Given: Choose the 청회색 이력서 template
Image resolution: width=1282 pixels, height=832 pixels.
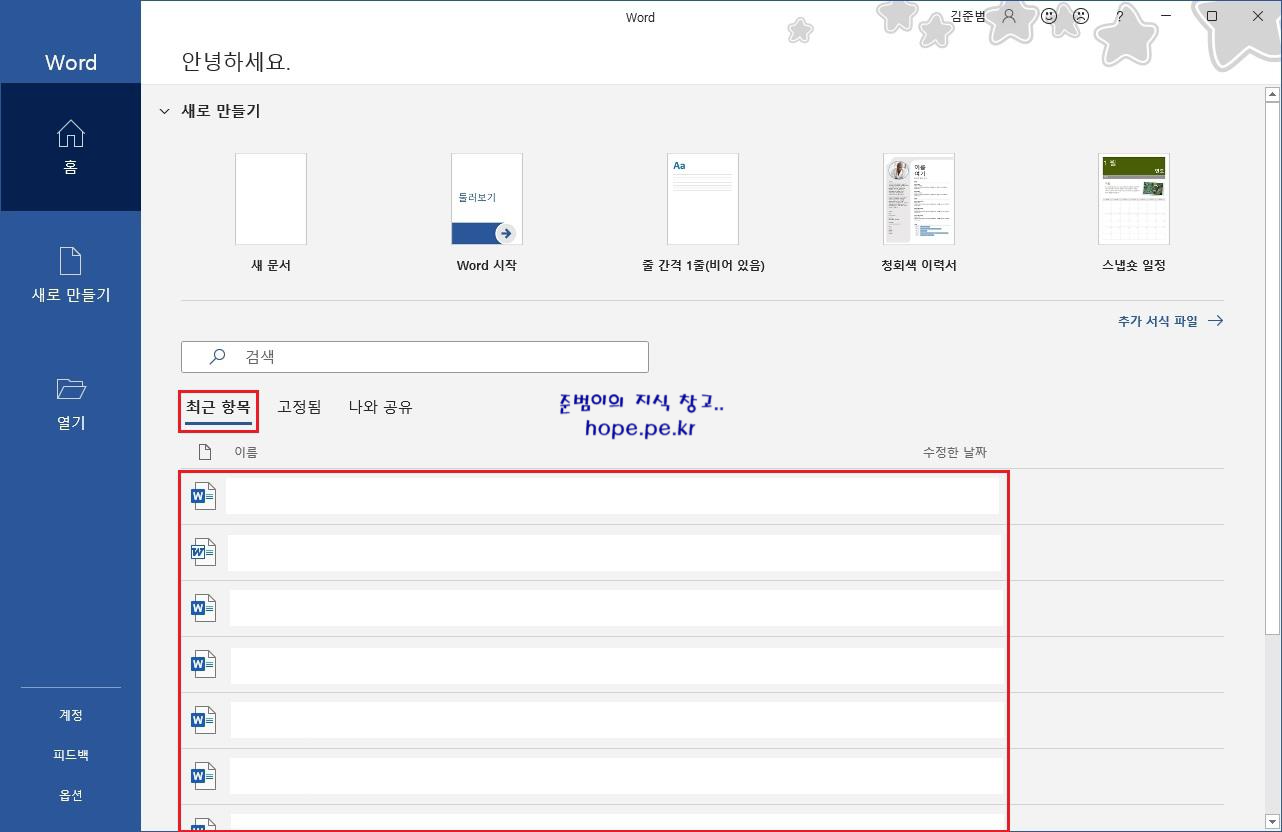Looking at the screenshot, I should tap(919, 213).
